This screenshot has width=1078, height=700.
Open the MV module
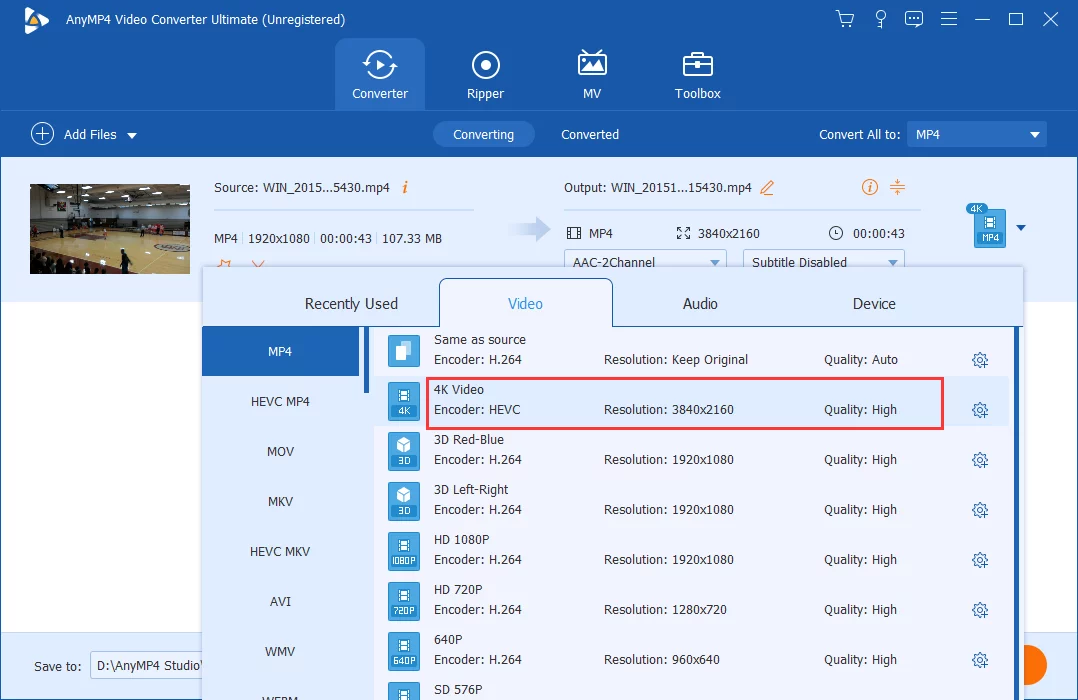[x=592, y=74]
